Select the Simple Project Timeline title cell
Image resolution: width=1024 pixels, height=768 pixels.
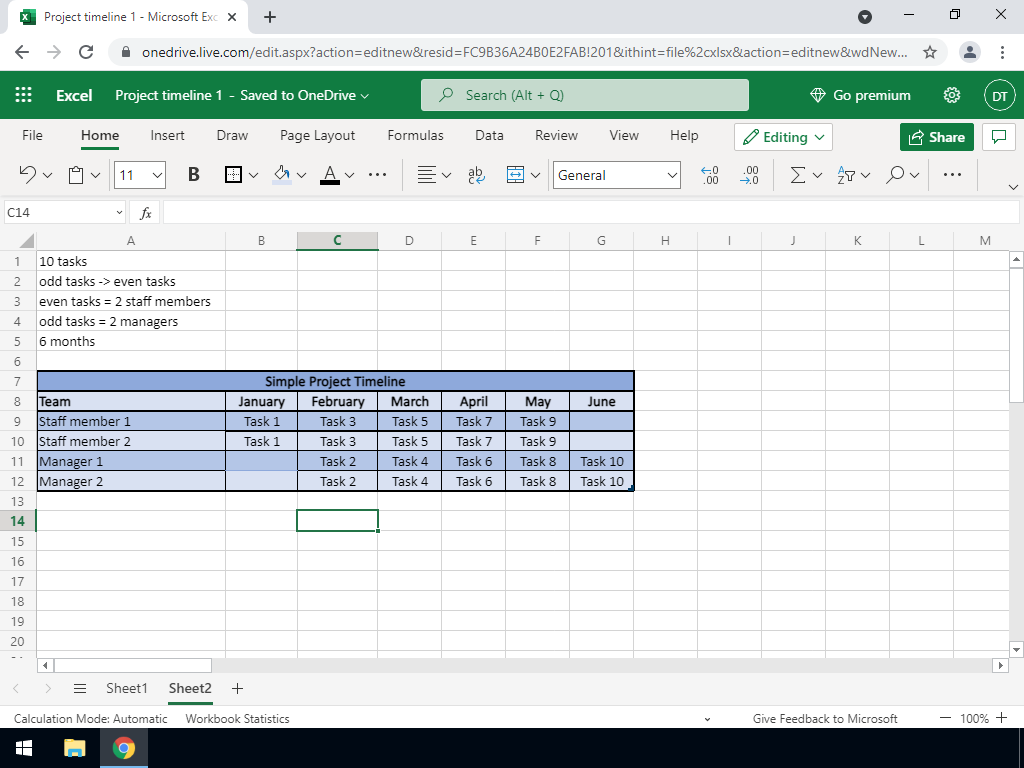[x=335, y=381]
